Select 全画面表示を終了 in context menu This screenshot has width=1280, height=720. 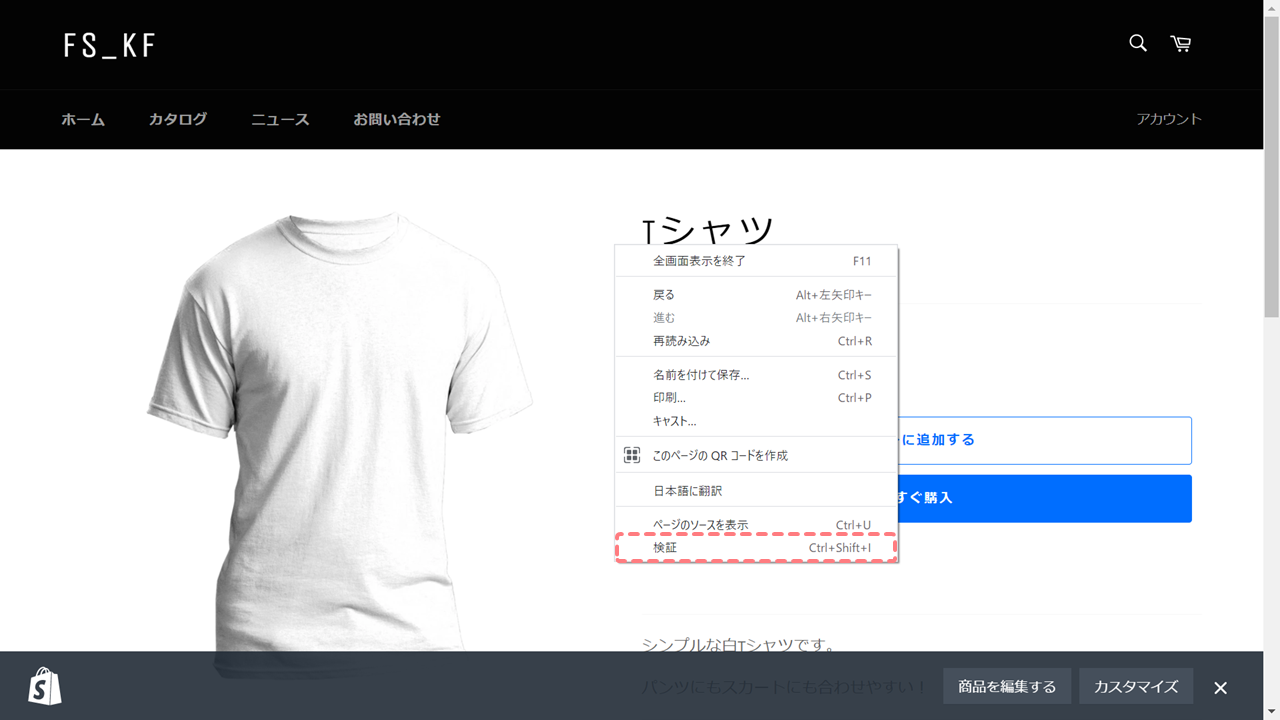[757, 261]
